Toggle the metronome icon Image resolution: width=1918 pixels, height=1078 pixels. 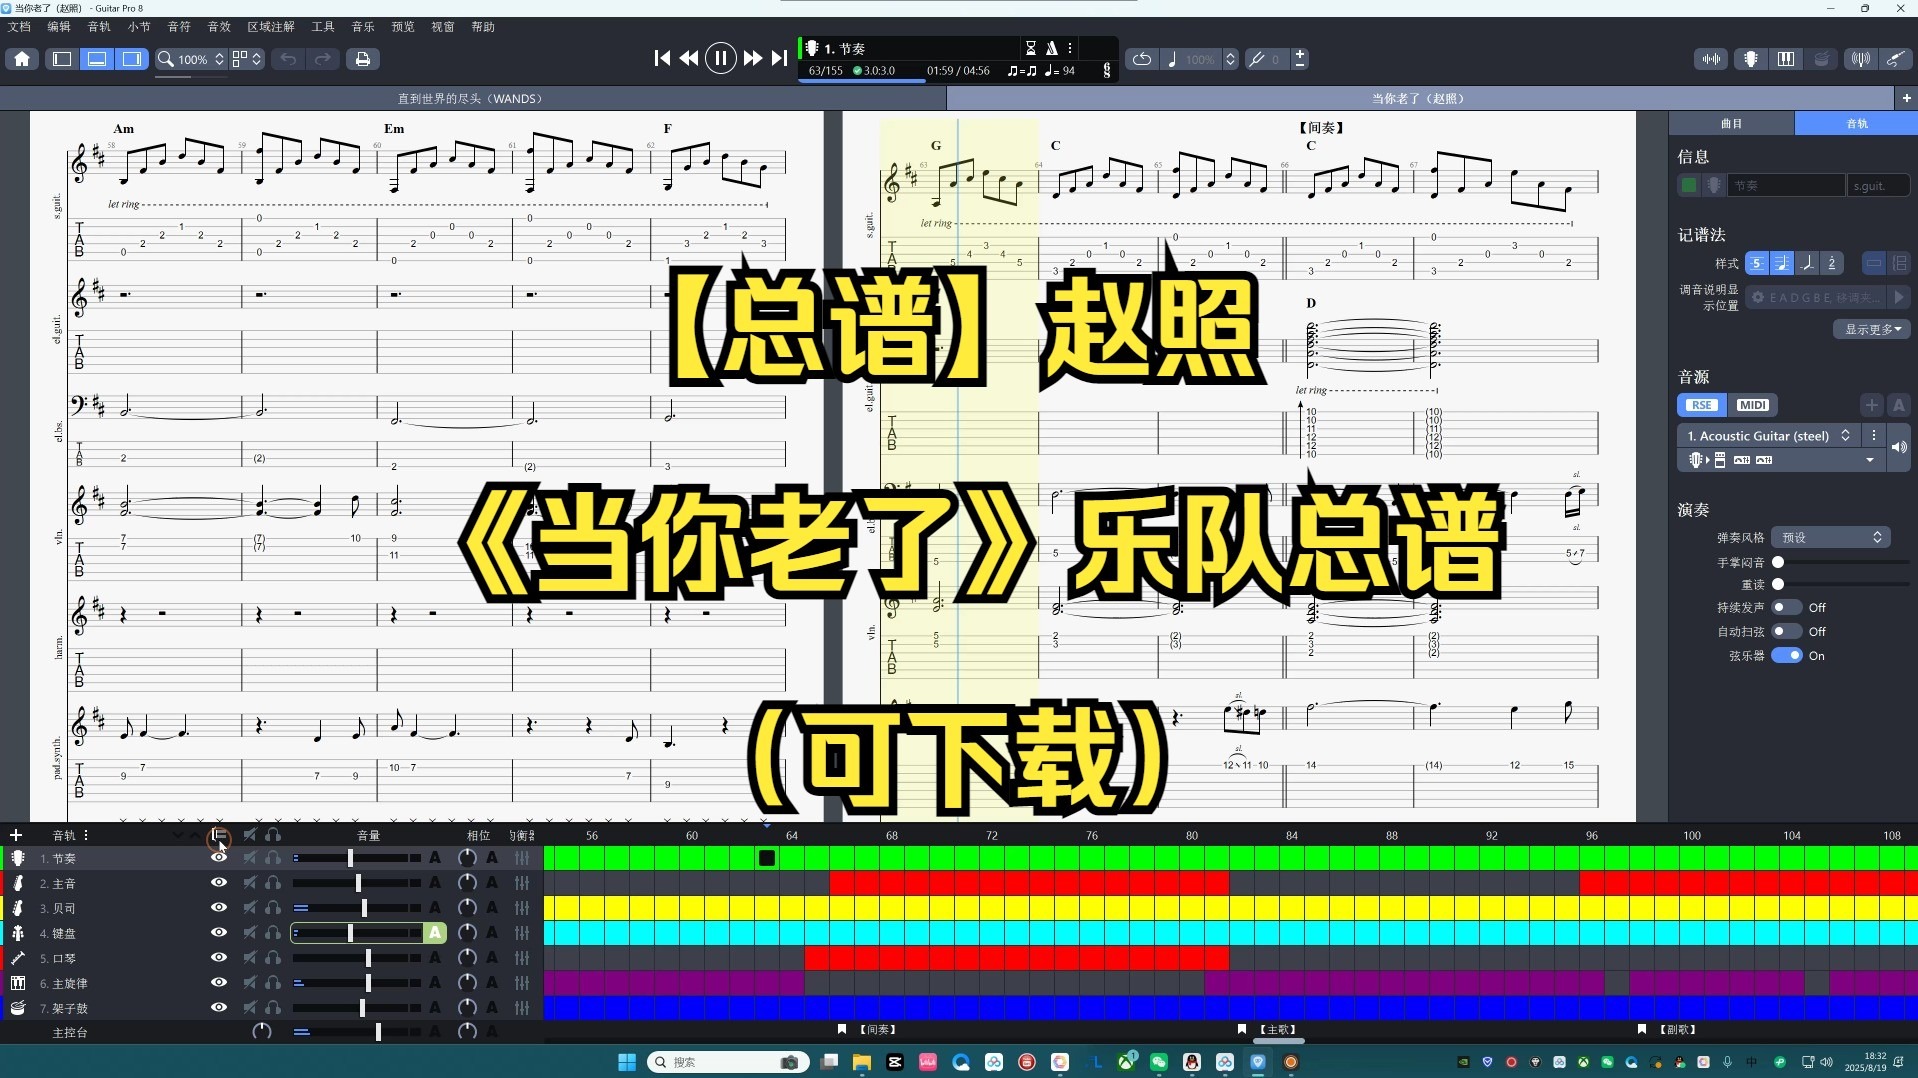(1052, 48)
